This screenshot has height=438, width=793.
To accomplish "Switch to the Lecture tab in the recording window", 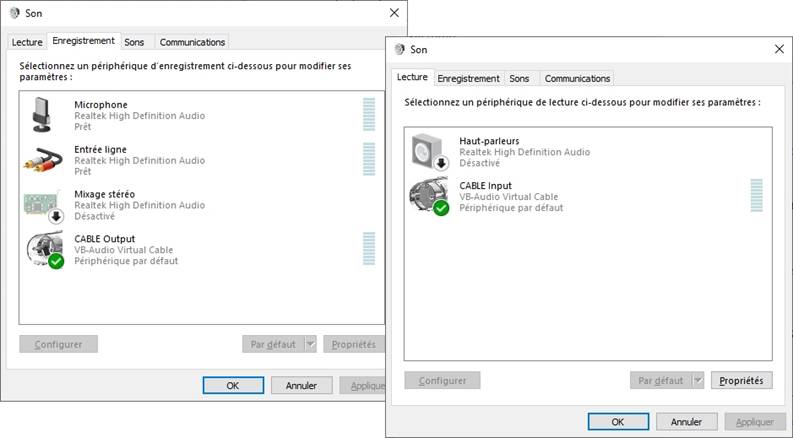I will pos(27,42).
